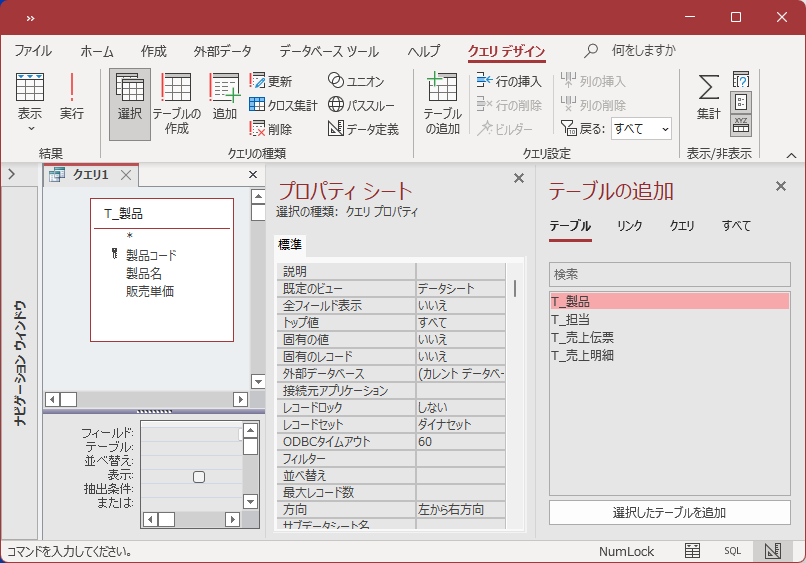Click the レコードセット value ダイナセット
Image resolution: width=806 pixels, height=563 pixels.
[461, 424]
